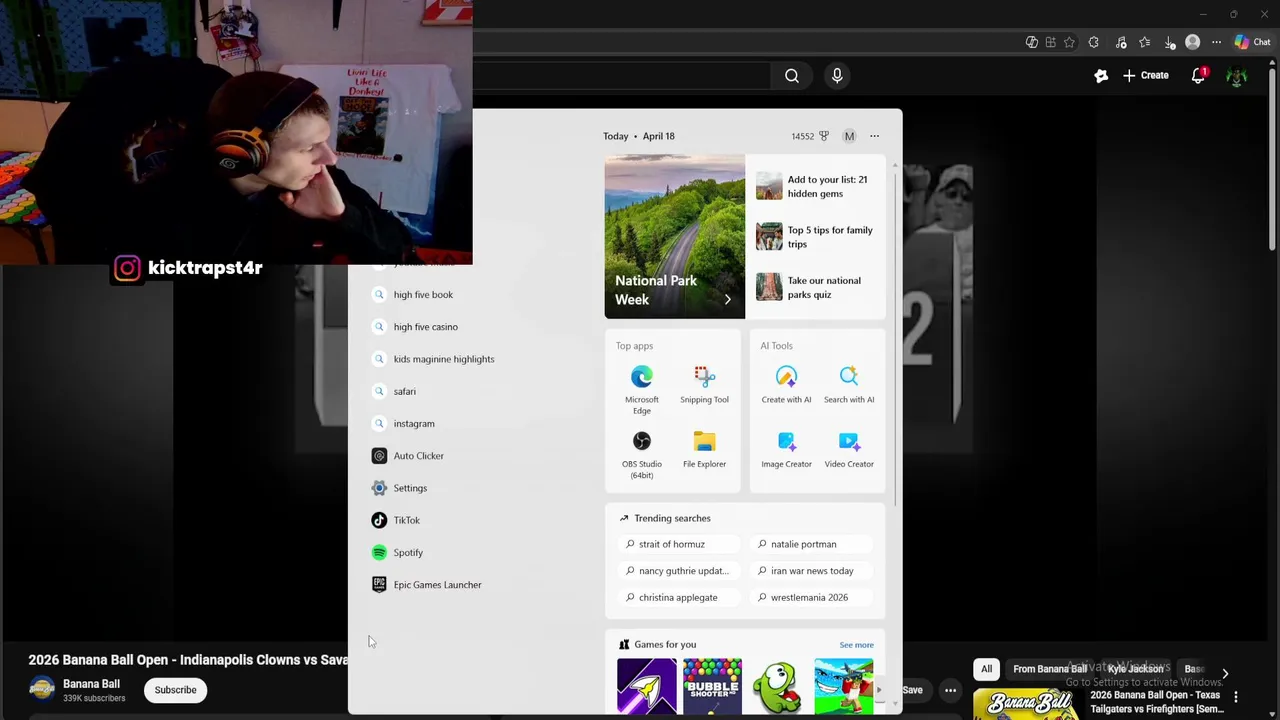Select Kyle Jackson filter chip

(1135, 669)
